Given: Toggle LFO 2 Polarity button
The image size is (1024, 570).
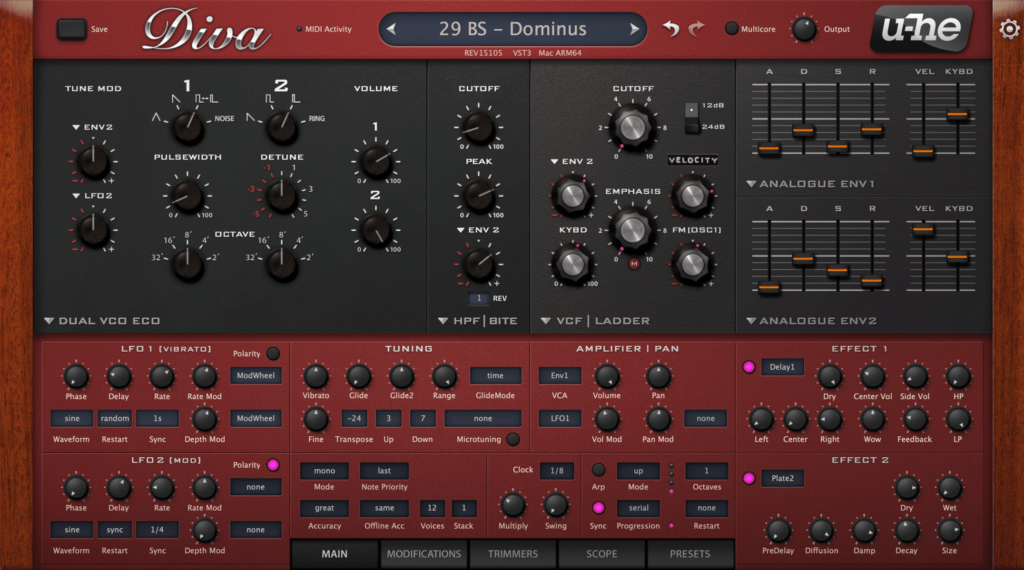Looking at the screenshot, I should coord(273,465).
